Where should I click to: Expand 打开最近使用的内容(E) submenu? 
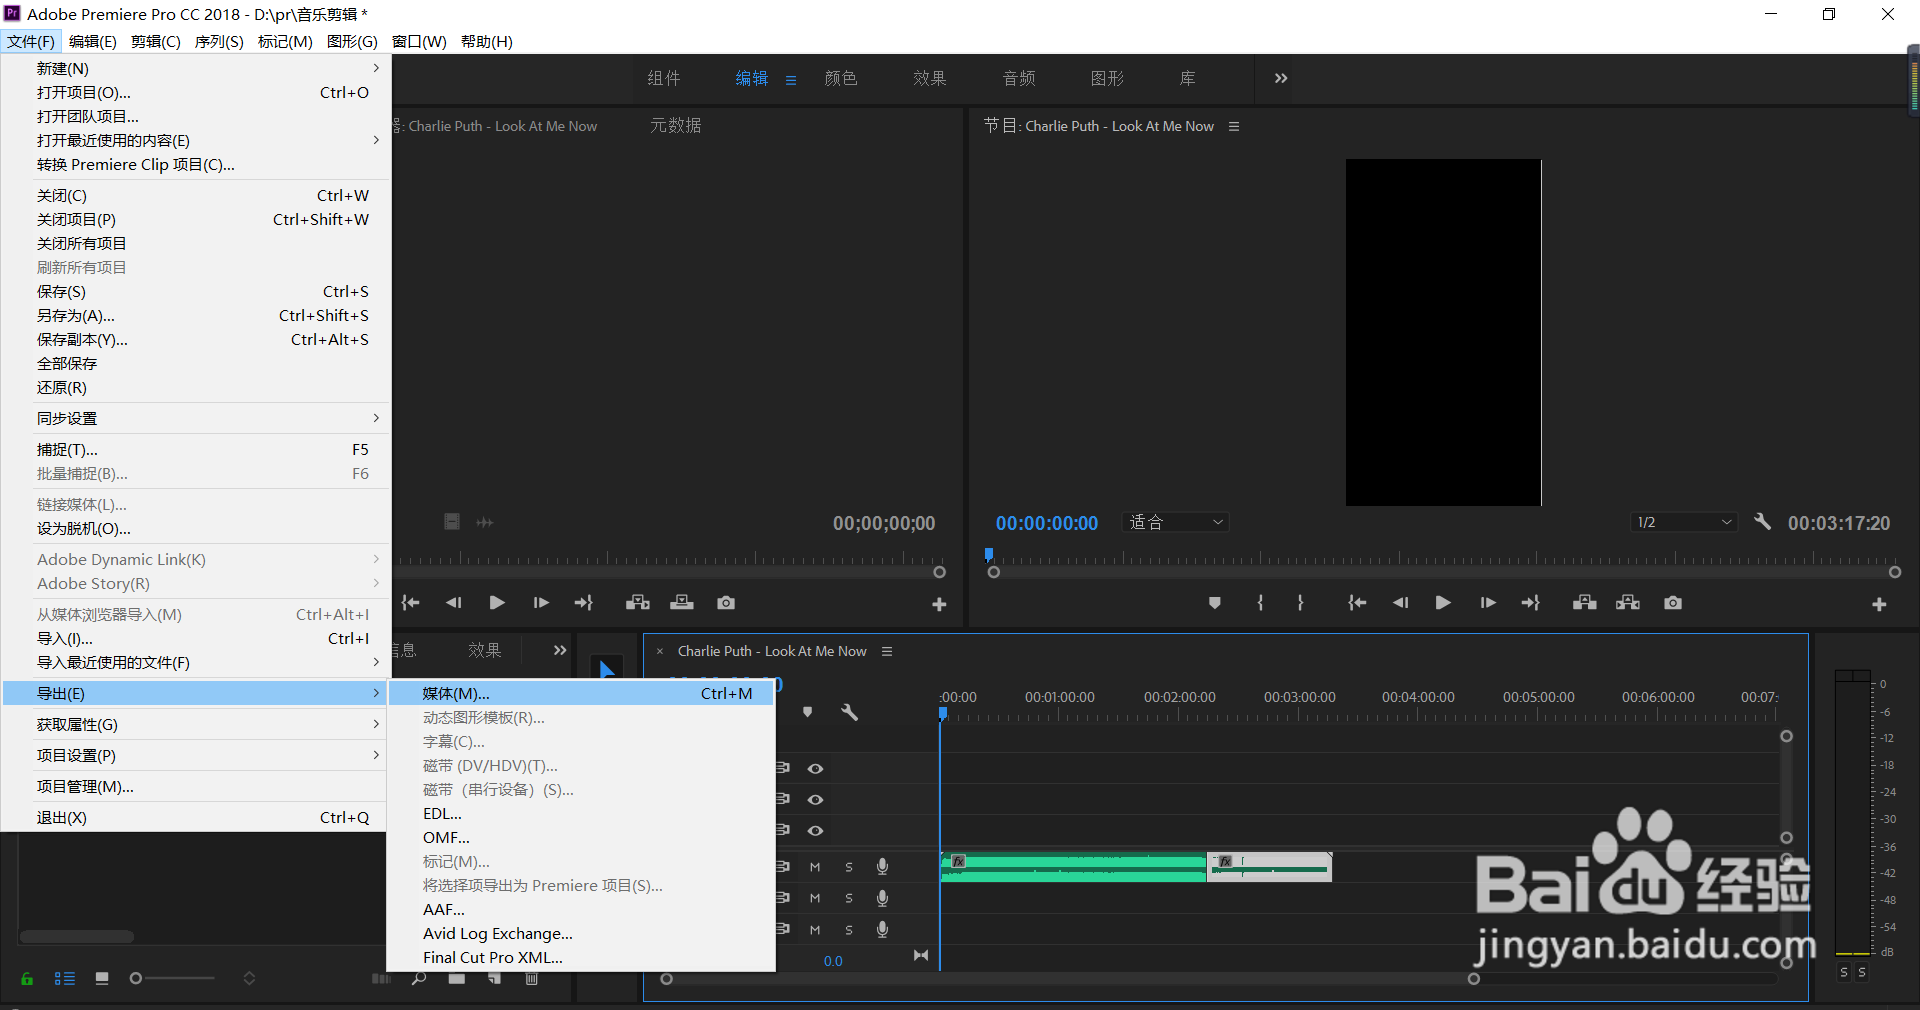pos(196,140)
